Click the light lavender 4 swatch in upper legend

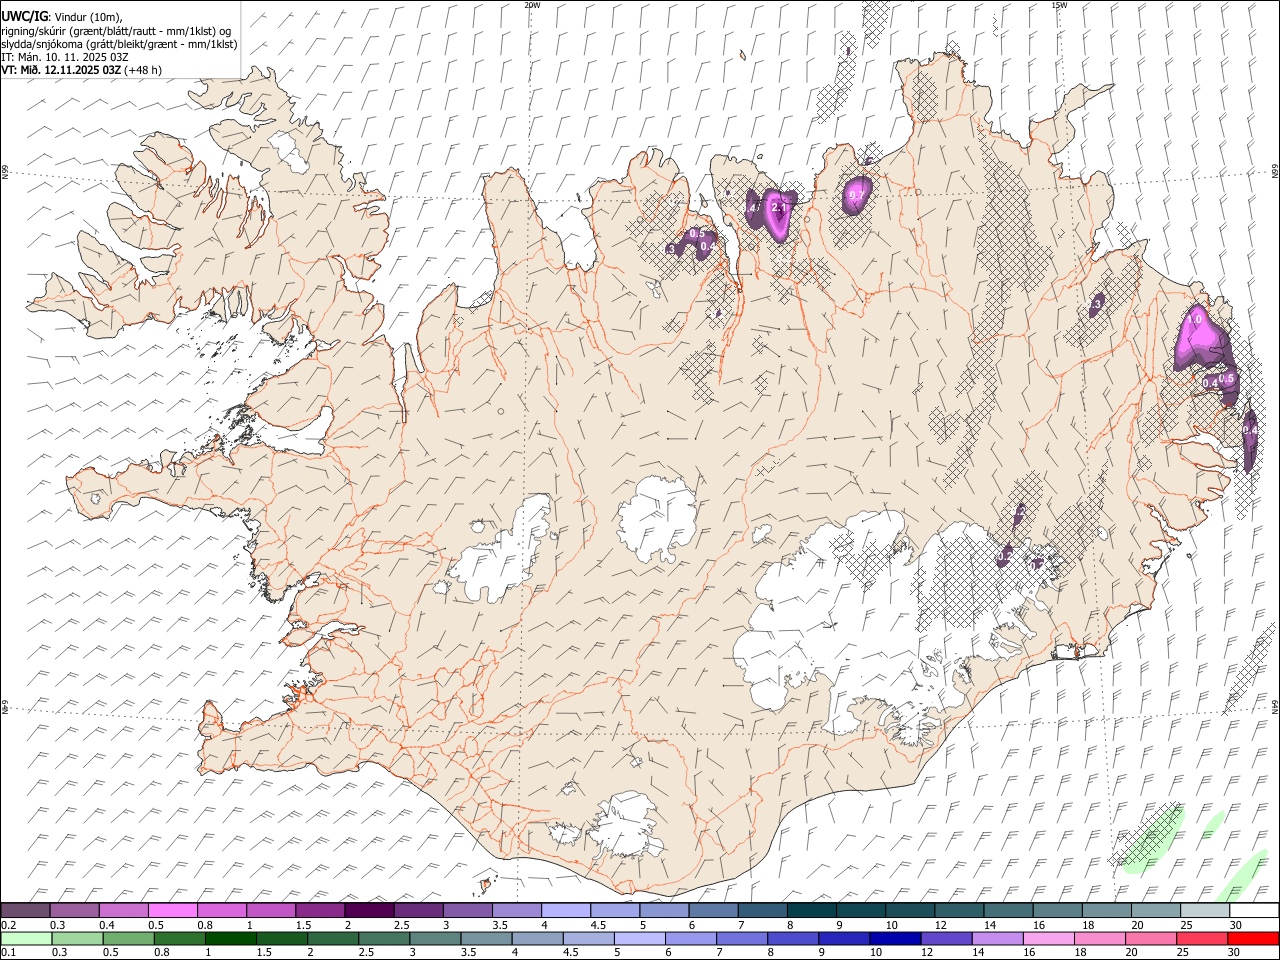(x=565, y=910)
